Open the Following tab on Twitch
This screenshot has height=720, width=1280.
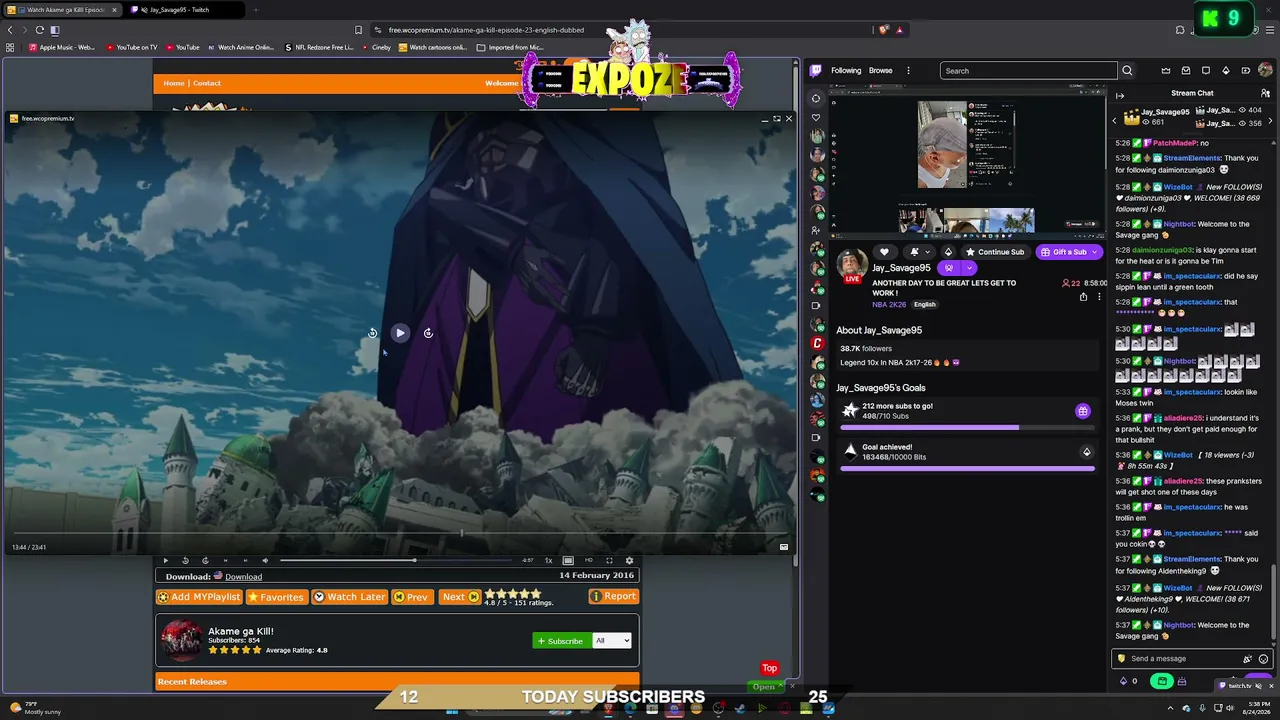846,71
